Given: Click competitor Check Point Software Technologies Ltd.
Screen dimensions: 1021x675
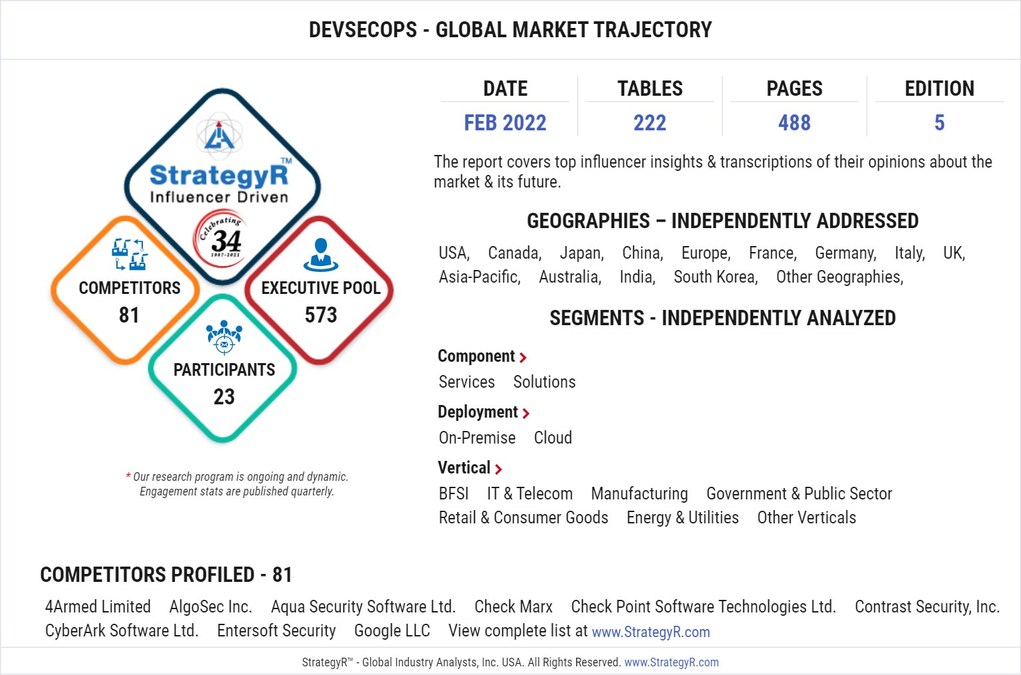Looking at the screenshot, I should [x=703, y=607].
